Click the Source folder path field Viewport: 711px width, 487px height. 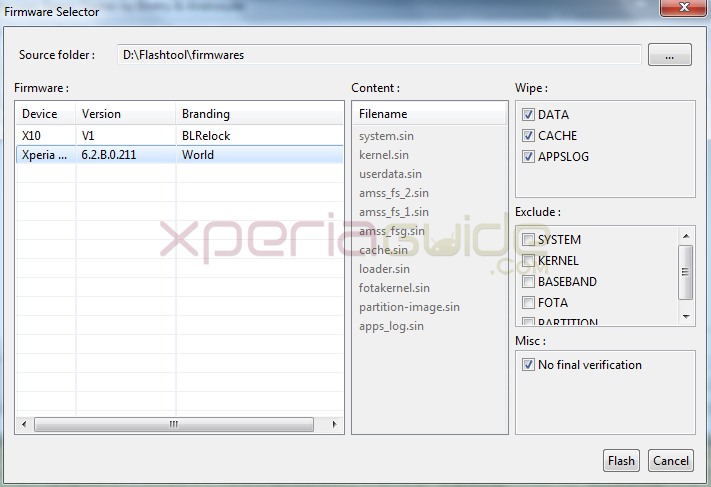(379, 55)
